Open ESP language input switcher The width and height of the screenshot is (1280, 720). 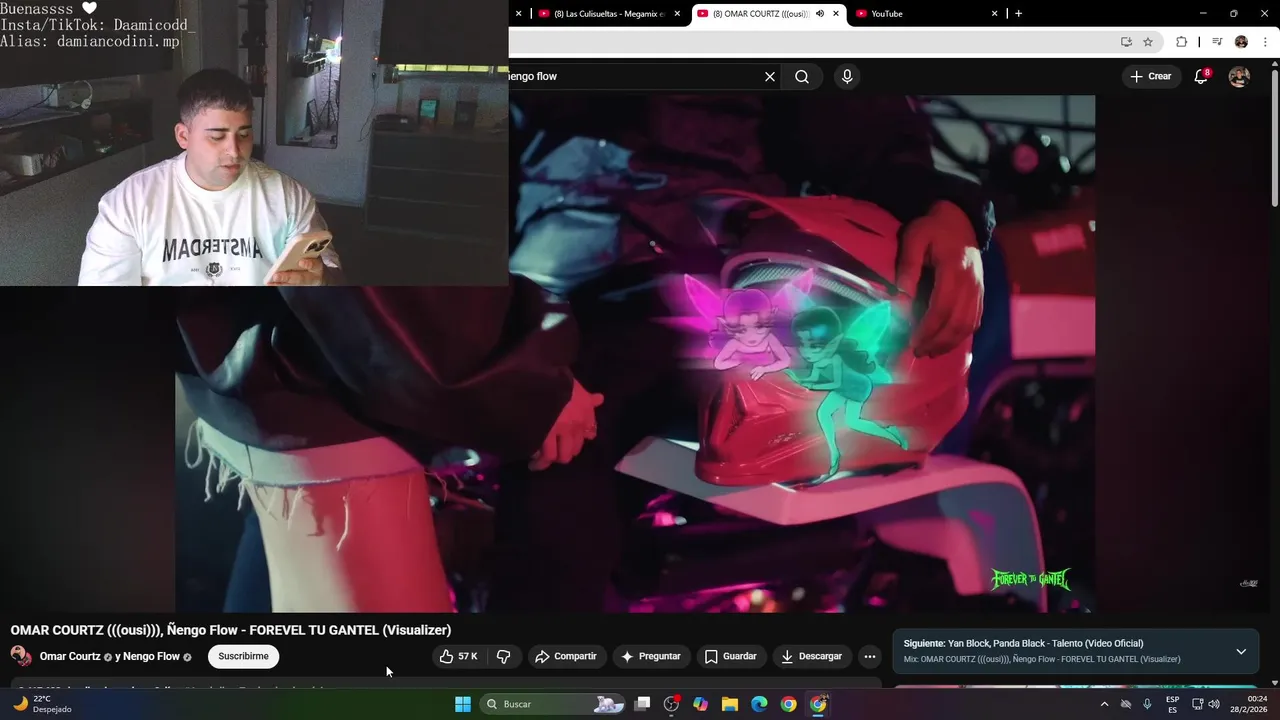pyautogui.click(x=1172, y=704)
